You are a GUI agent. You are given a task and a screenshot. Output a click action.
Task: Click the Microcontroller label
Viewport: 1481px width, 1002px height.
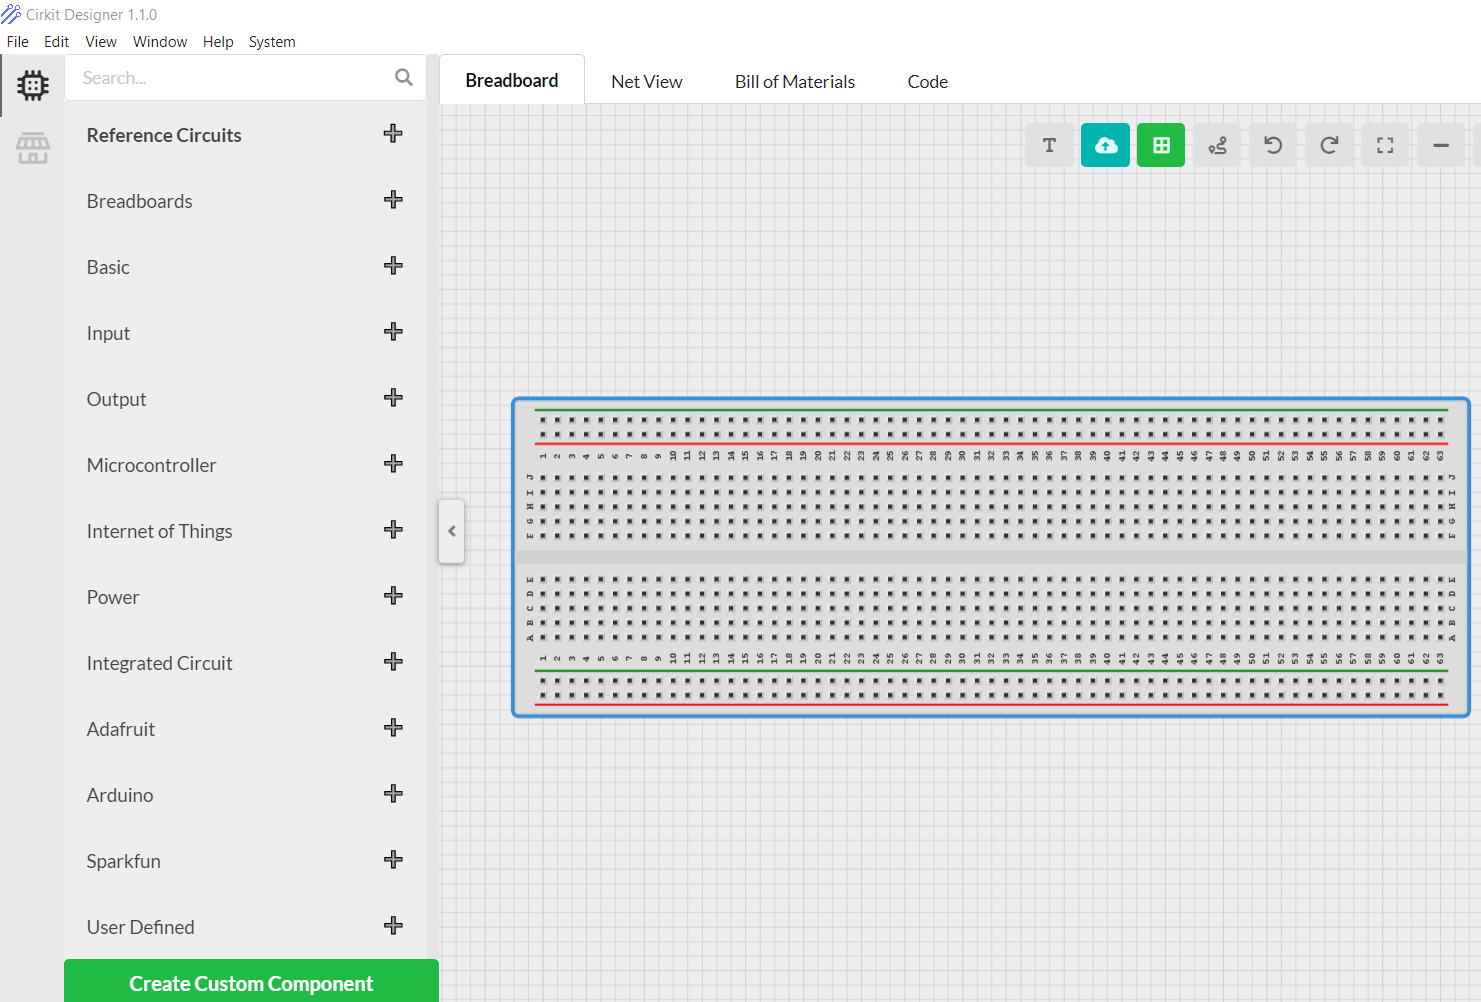pyautogui.click(x=151, y=465)
